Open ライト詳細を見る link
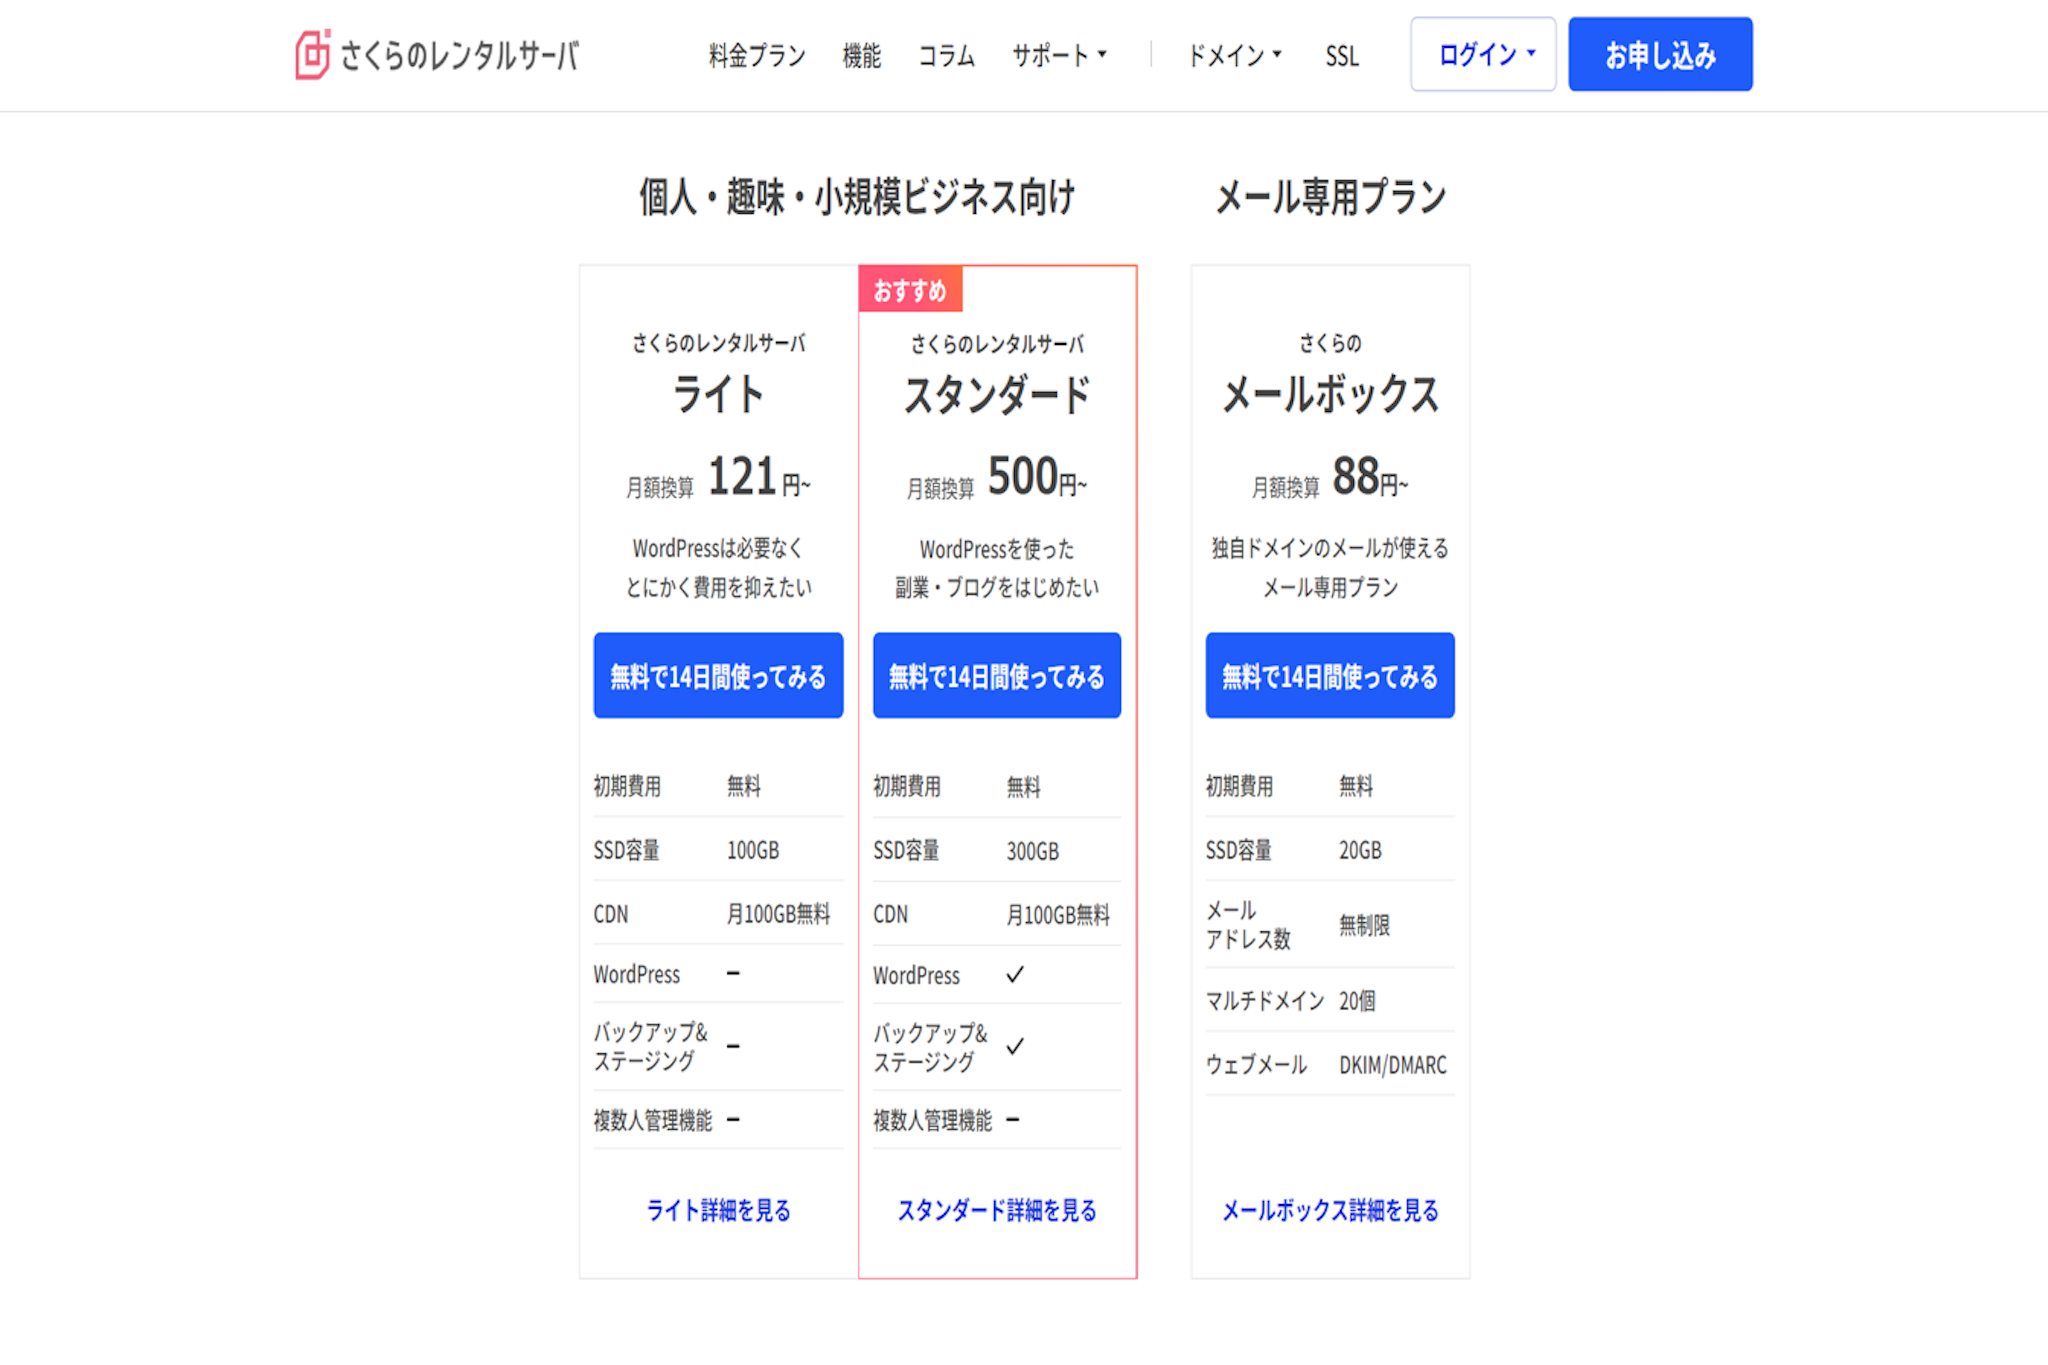Image resolution: width=2048 pixels, height=1365 pixels. (x=718, y=1211)
